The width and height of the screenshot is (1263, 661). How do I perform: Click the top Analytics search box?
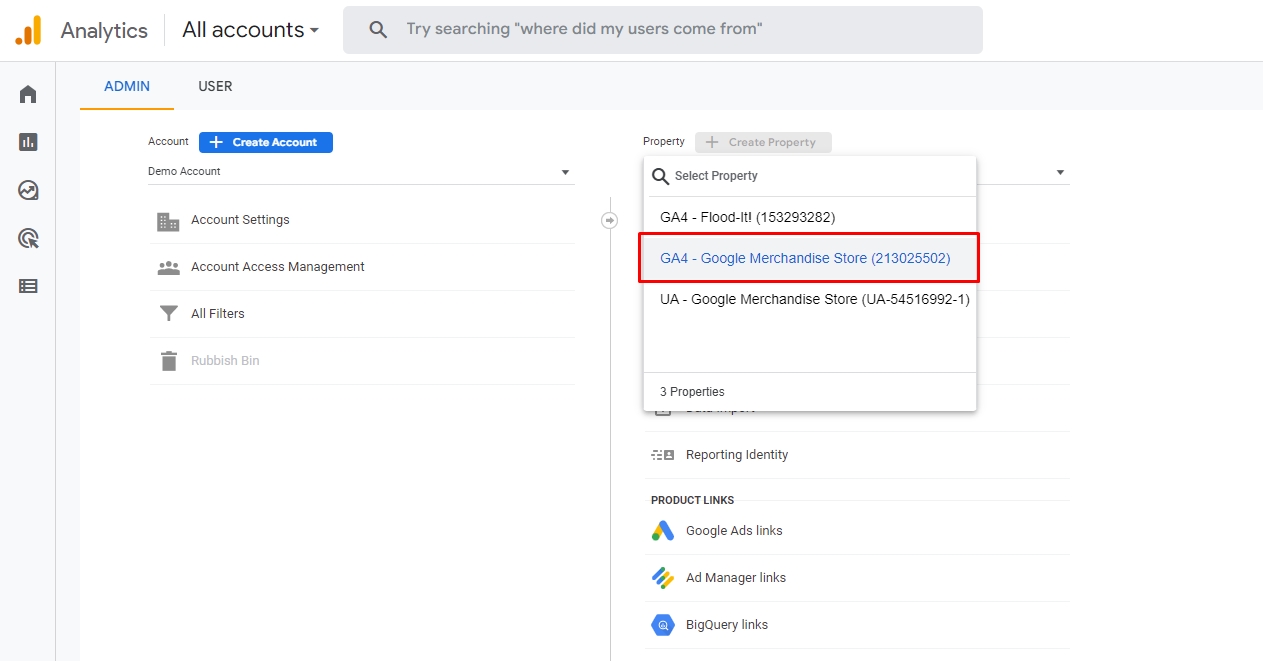tap(662, 30)
